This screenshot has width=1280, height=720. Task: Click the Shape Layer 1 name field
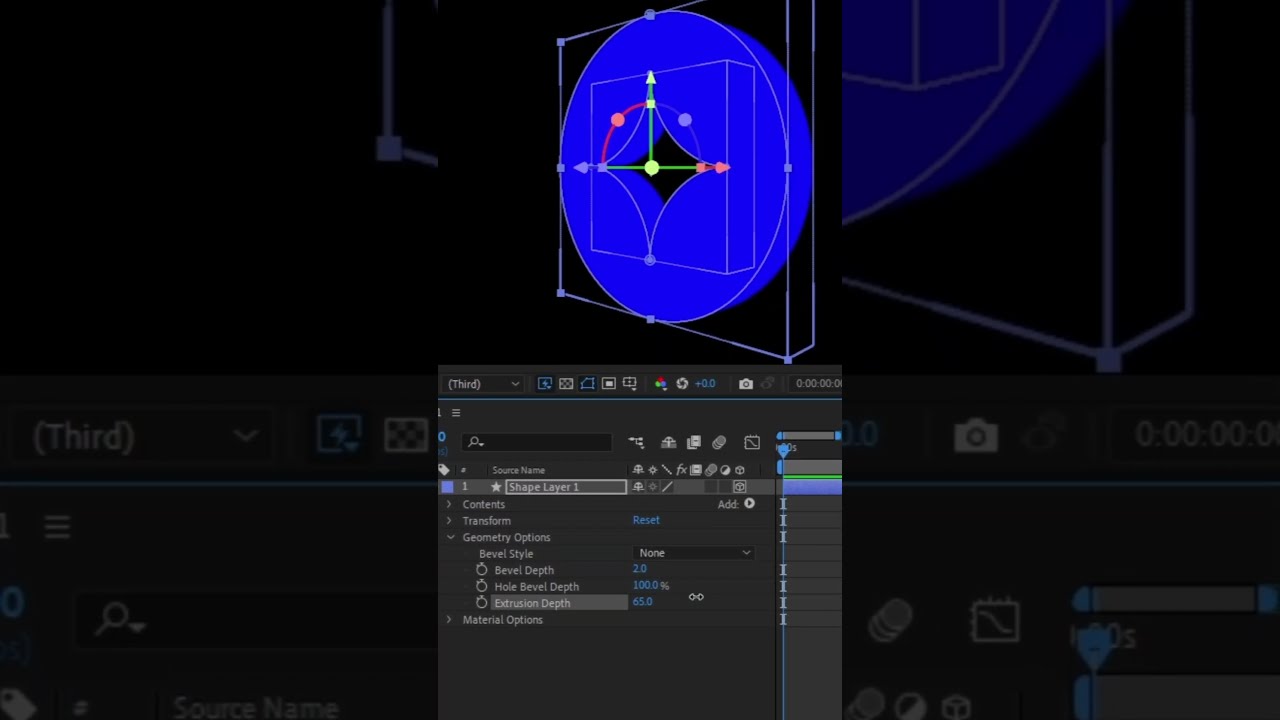click(566, 487)
